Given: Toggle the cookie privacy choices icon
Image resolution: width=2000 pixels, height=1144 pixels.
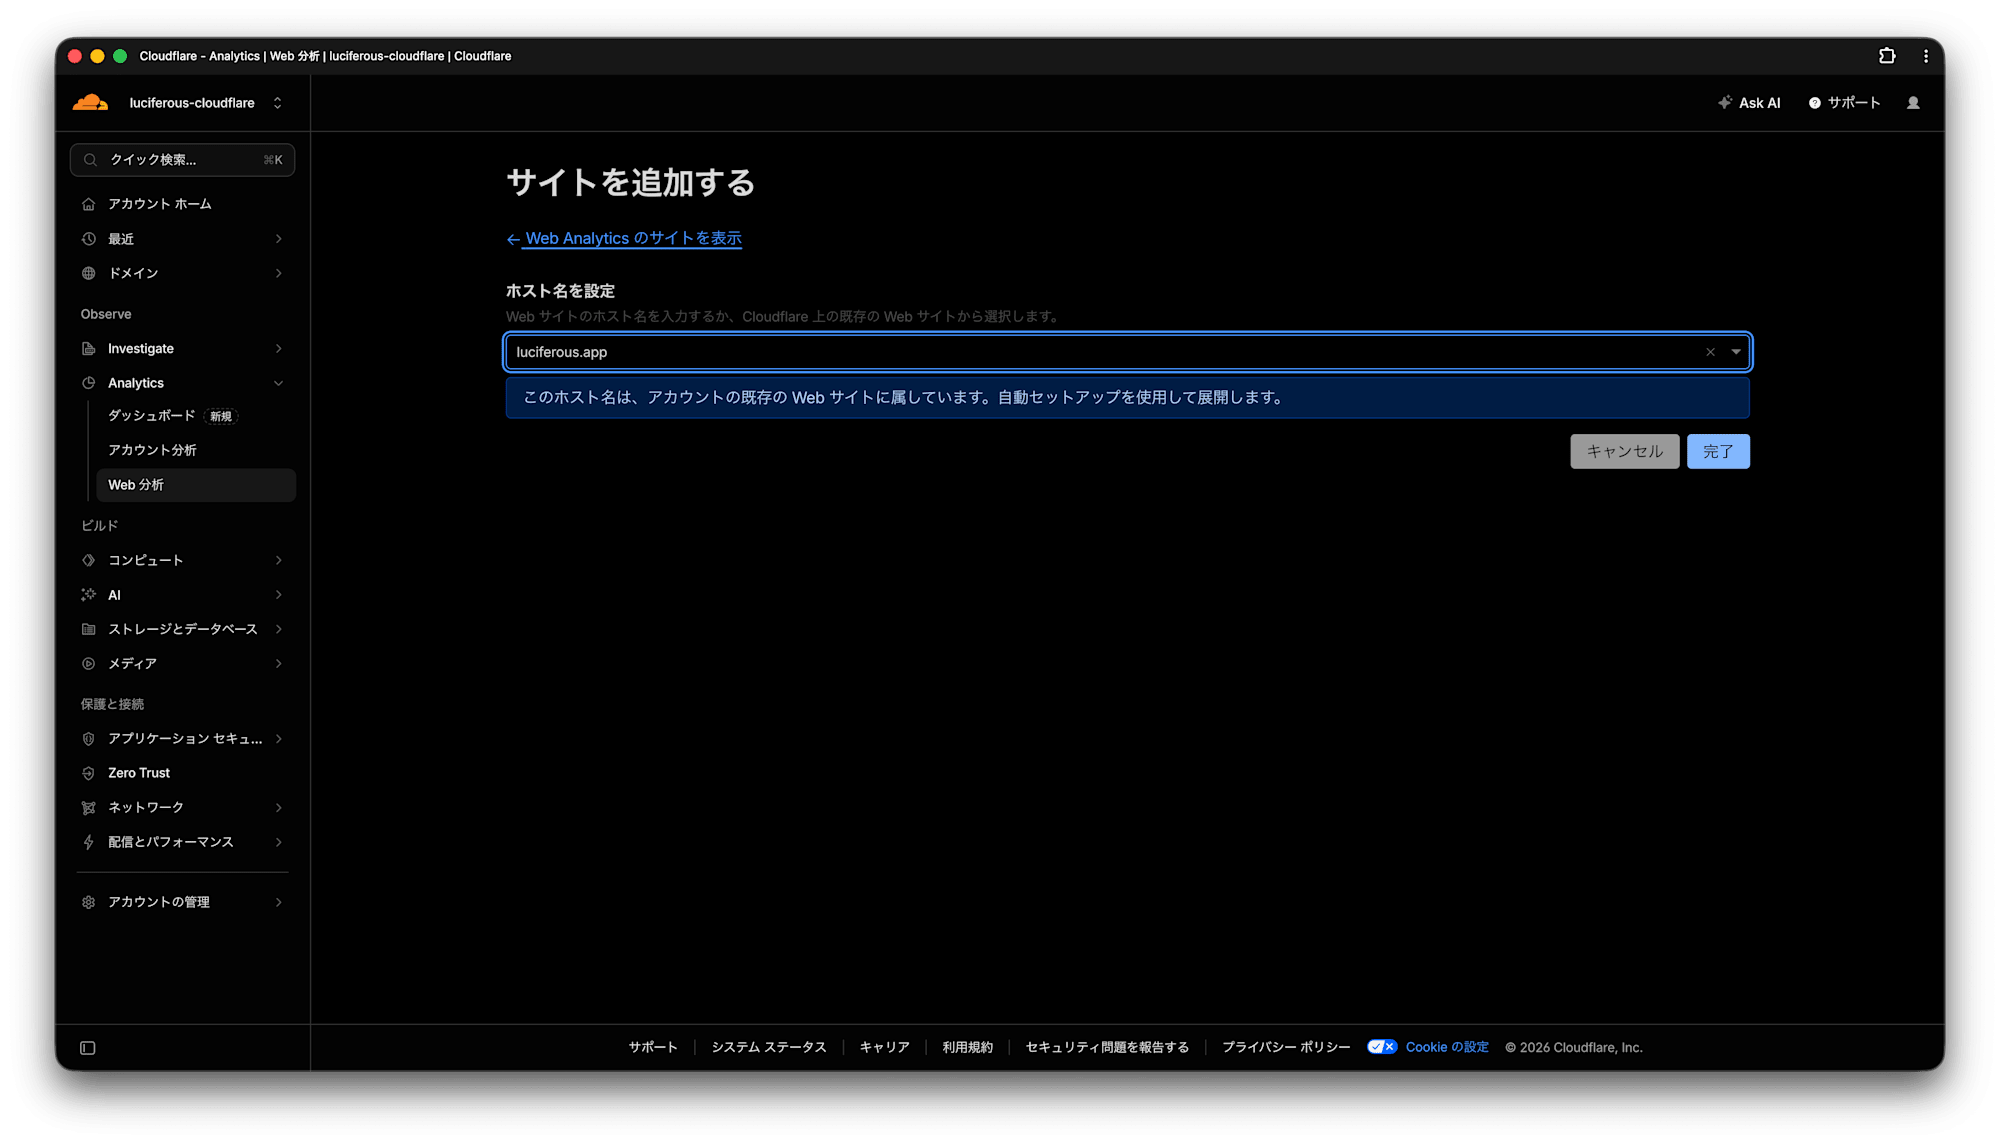Looking at the screenshot, I should point(1382,1047).
